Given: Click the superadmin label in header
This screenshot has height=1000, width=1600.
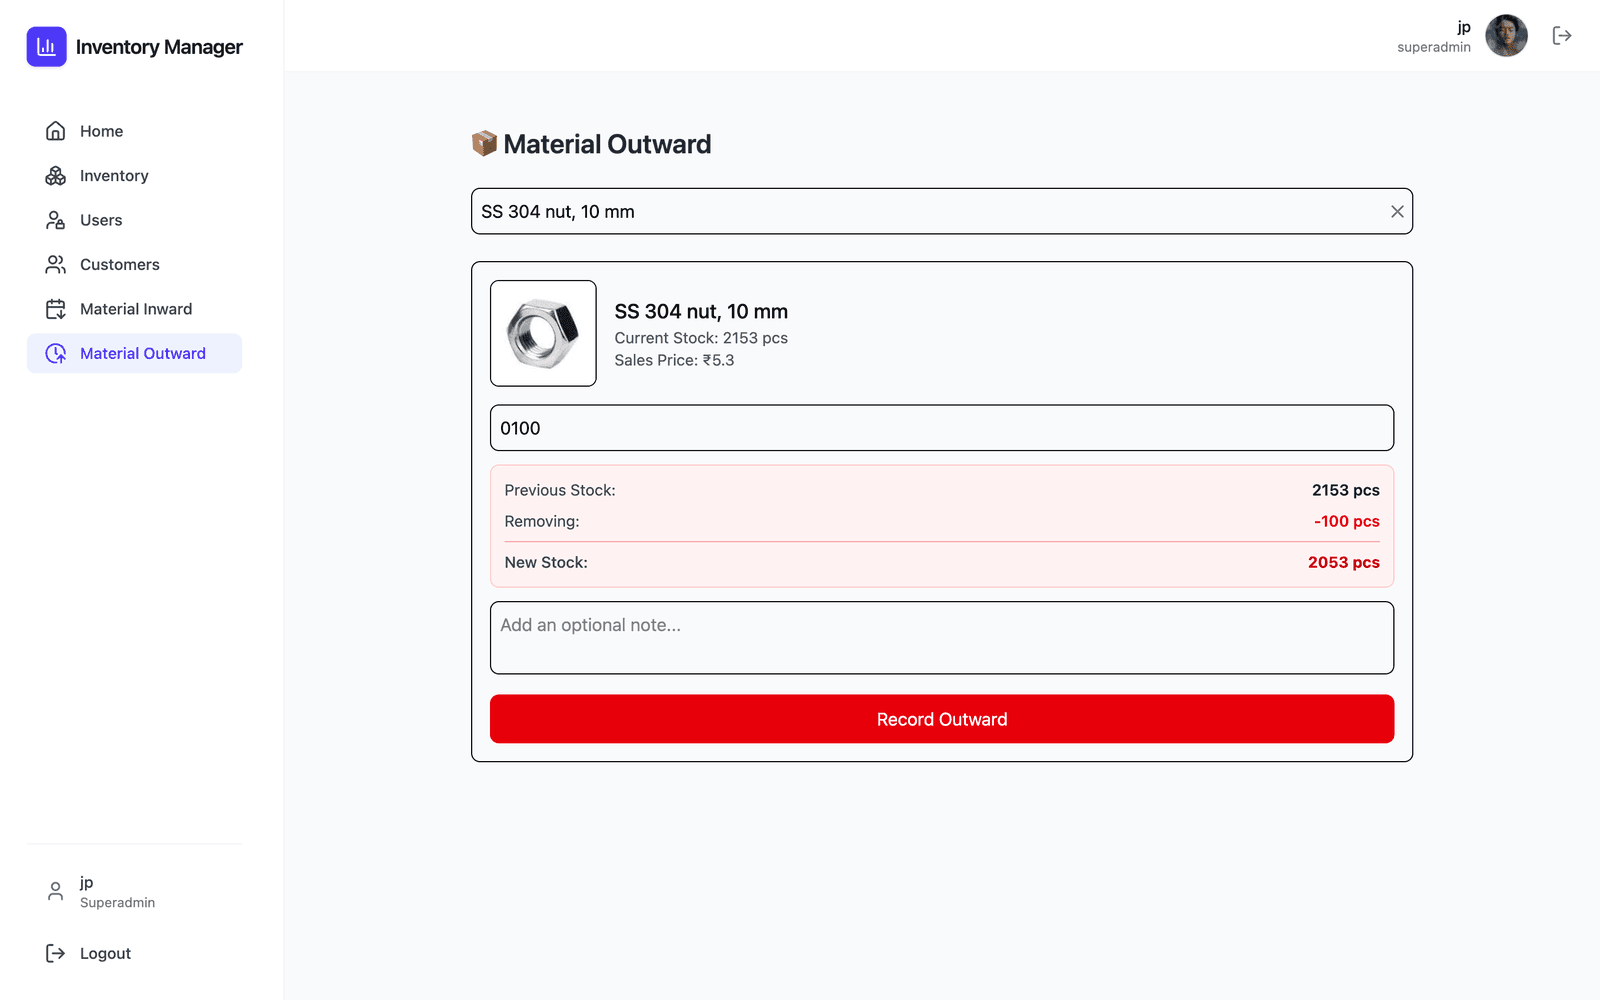Looking at the screenshot, I should pos(1434,47).
